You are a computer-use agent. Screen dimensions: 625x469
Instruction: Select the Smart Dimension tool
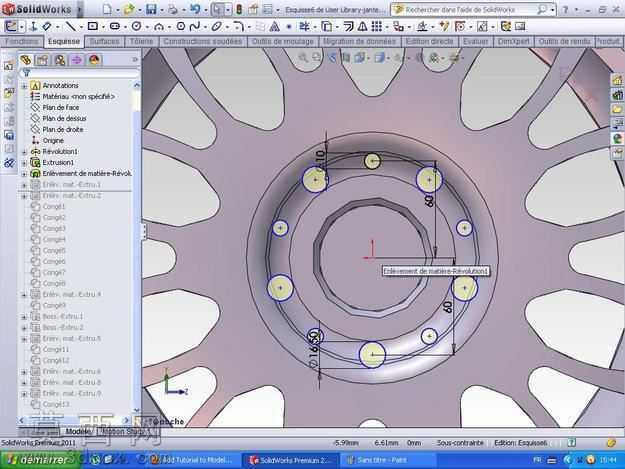[47, 27]
